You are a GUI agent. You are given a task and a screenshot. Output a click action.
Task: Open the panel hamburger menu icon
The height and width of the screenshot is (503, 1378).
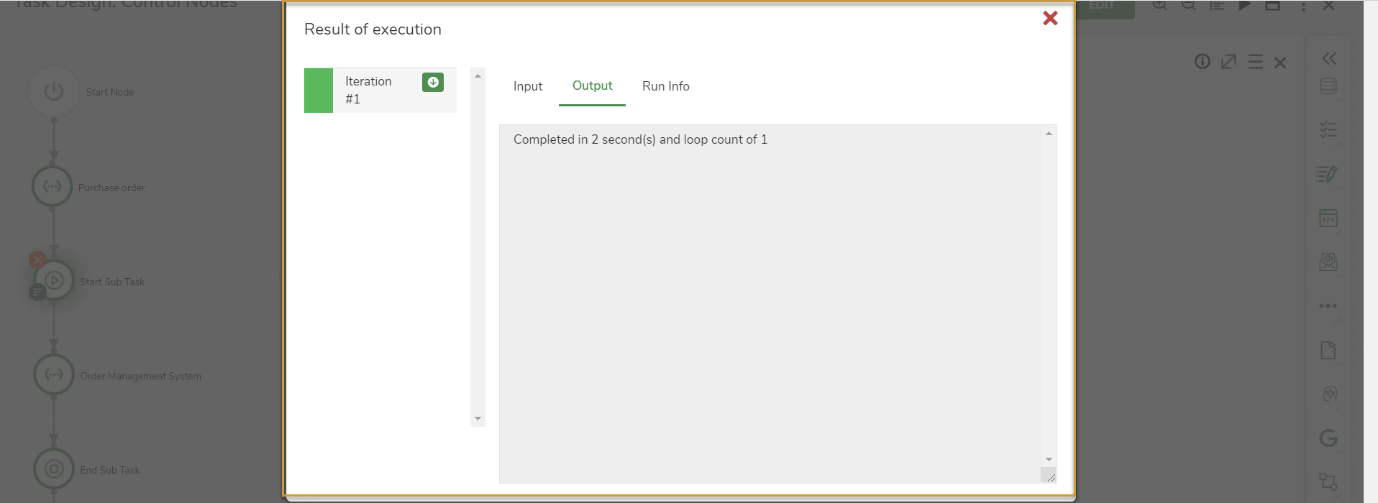click(1255, 62)
